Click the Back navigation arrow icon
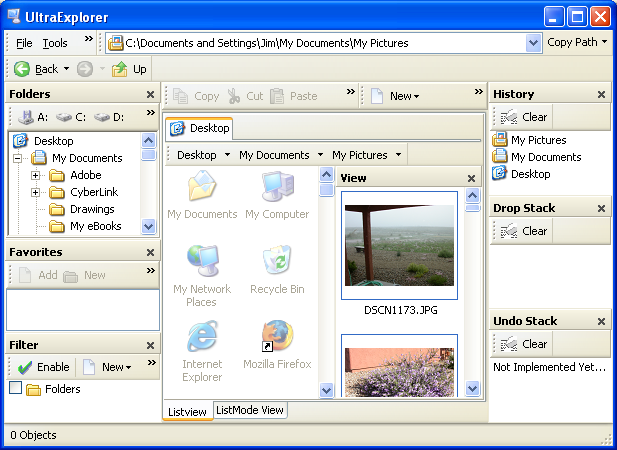This screenshot has width=617, height=450. pos(21,69)
